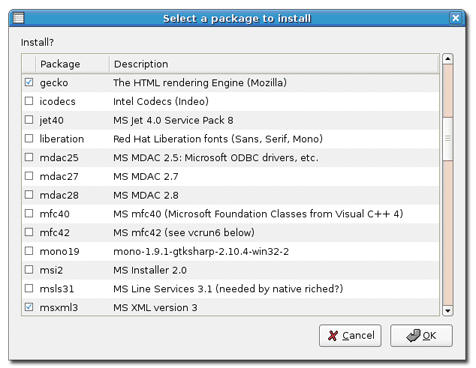Click "MS Jet 4.0 Service Pack 8"
This screenshot has width=476, height=368.
click(173, 120)
